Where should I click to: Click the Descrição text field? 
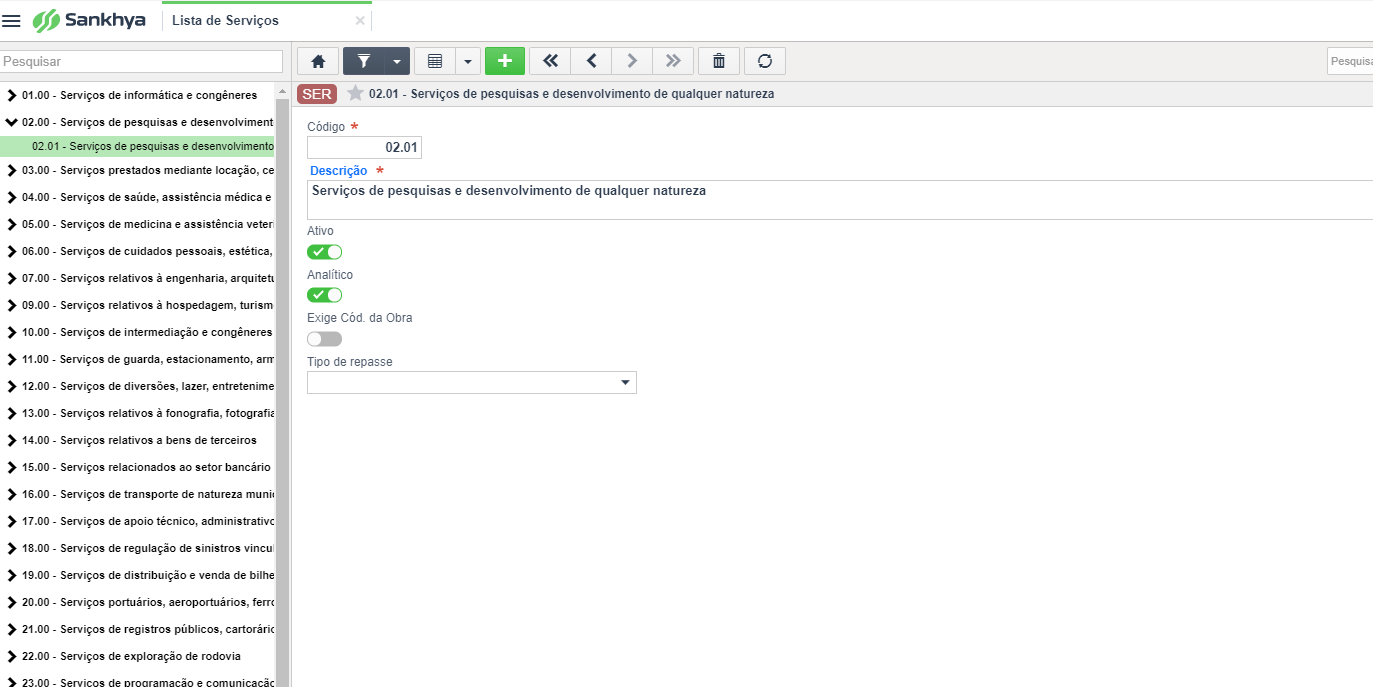pos(840,200)
